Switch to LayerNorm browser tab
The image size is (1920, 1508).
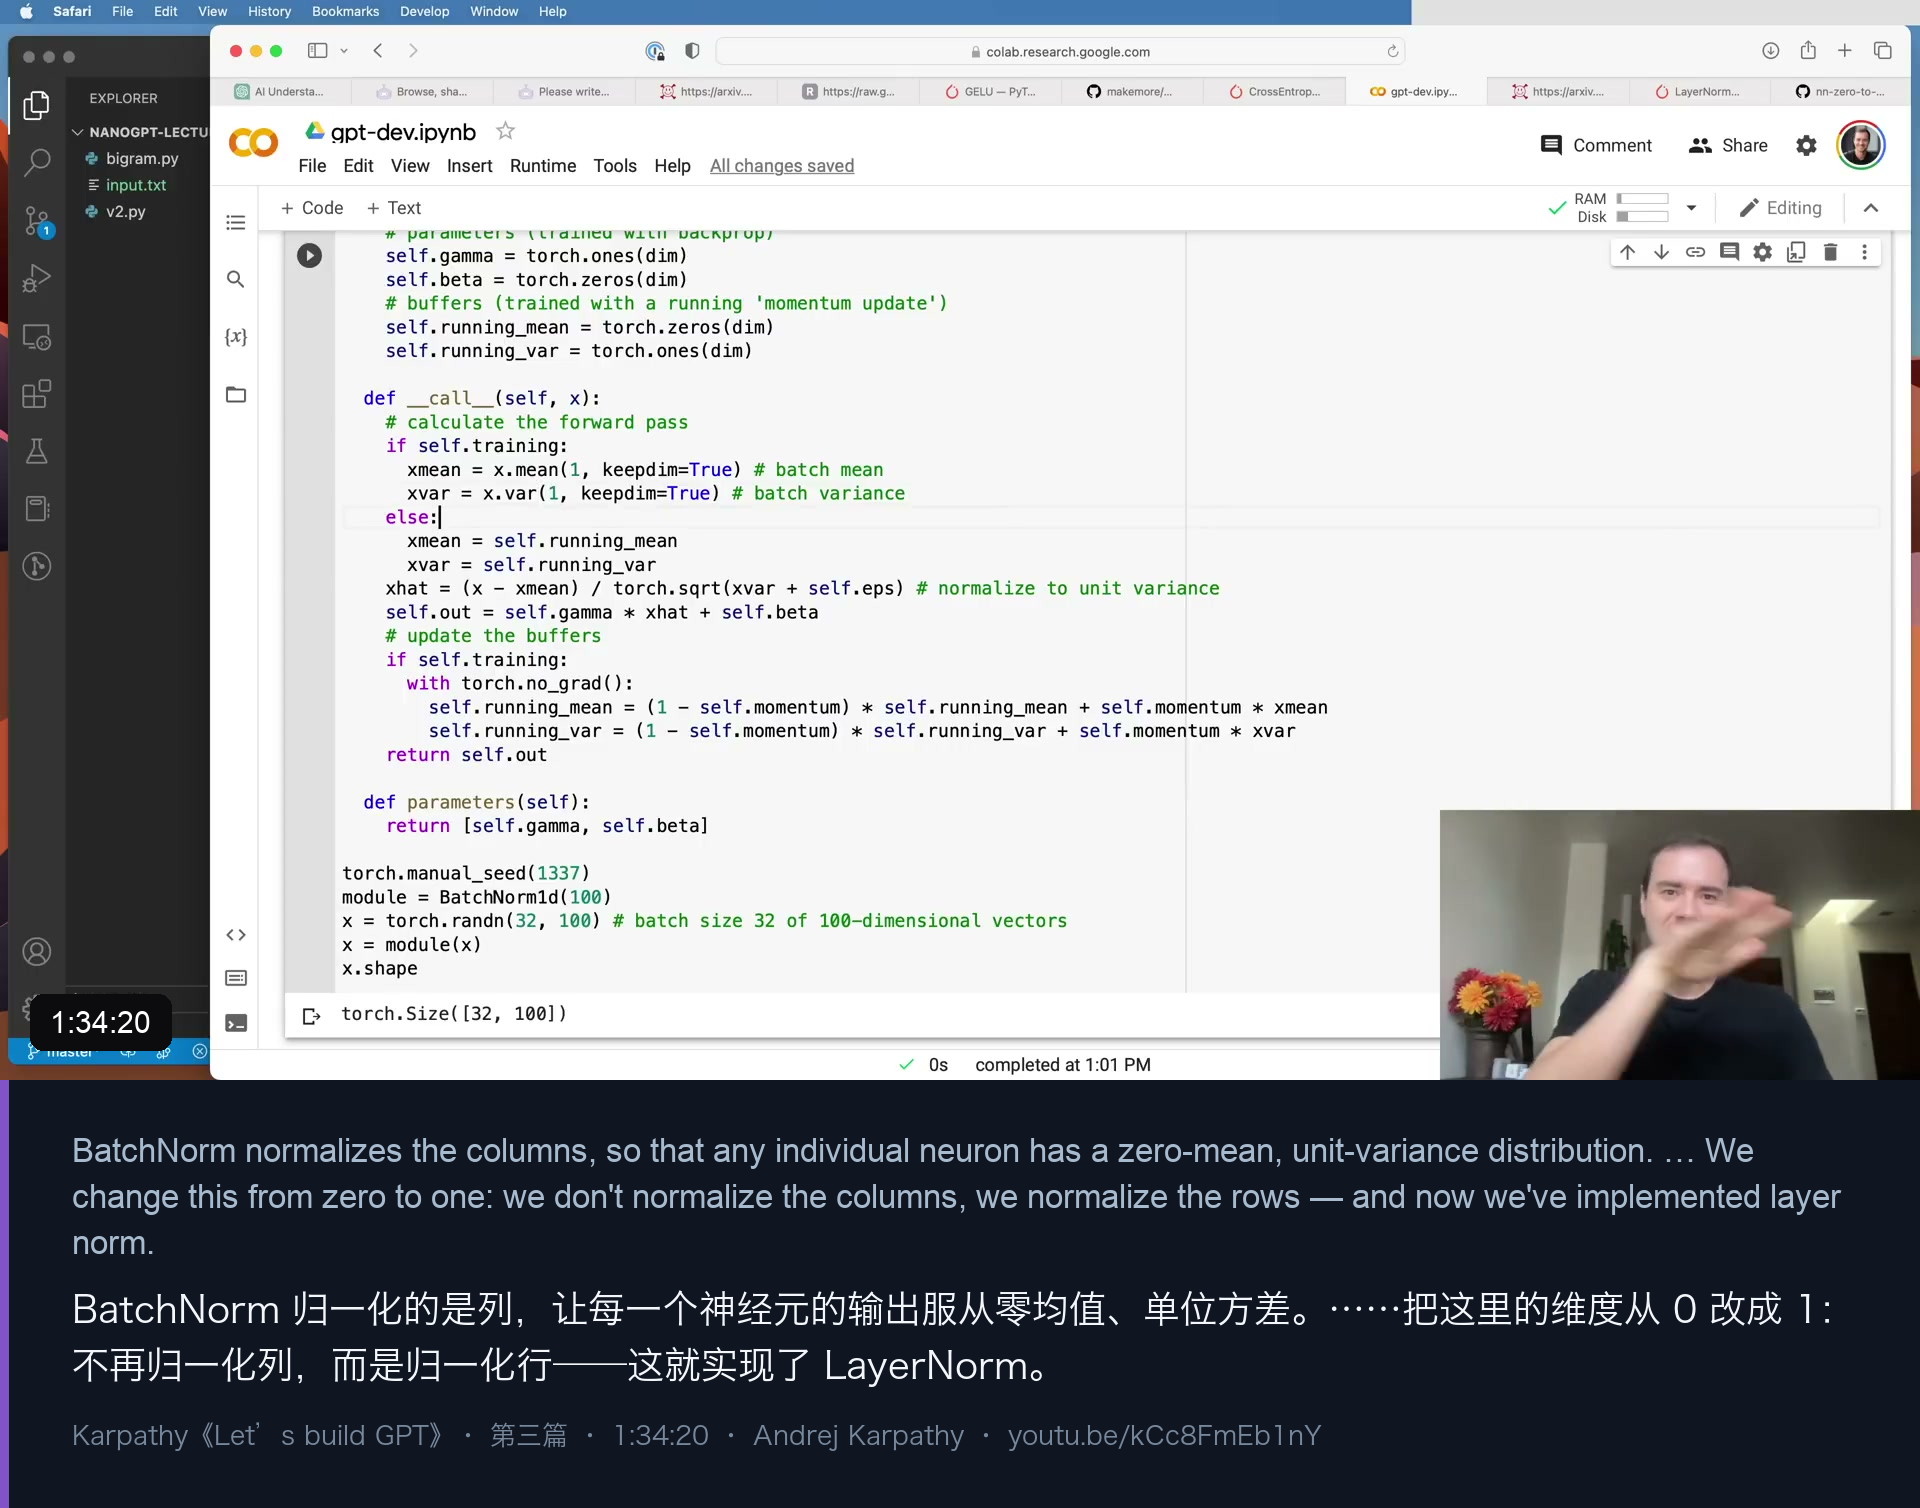pos(1698,92)
